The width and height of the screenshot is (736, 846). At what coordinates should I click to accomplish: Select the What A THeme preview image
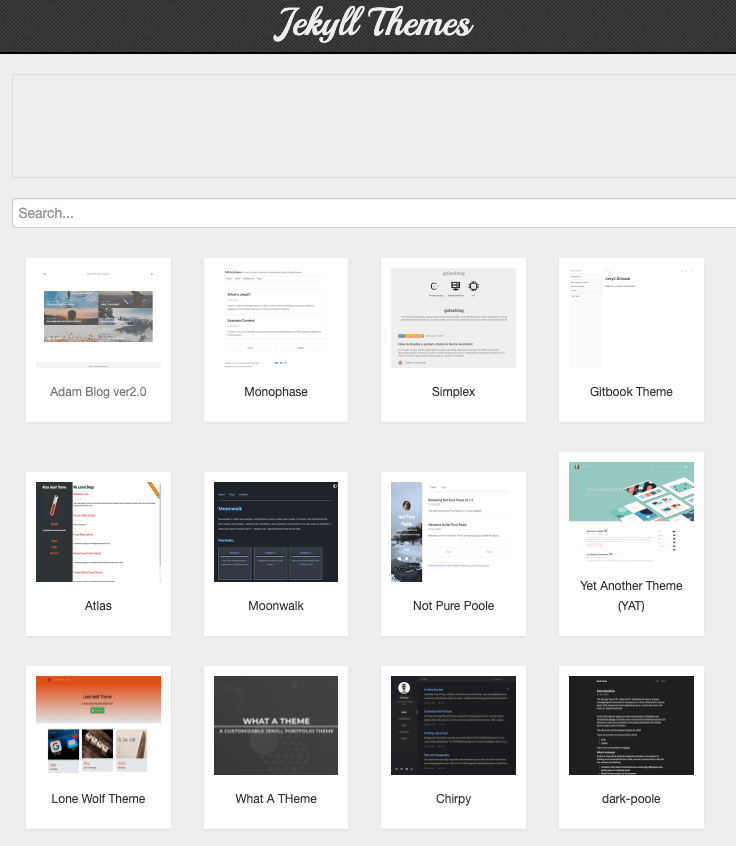click(x=276, y=725)
